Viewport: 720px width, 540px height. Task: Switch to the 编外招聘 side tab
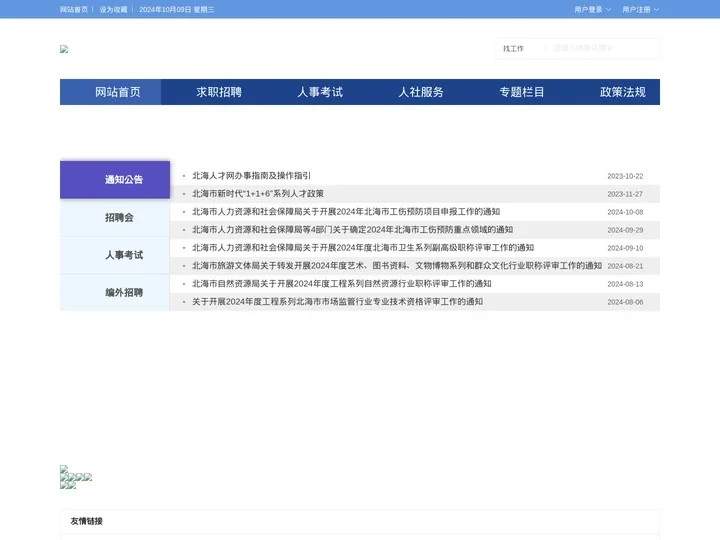click(x=115, y=292)
